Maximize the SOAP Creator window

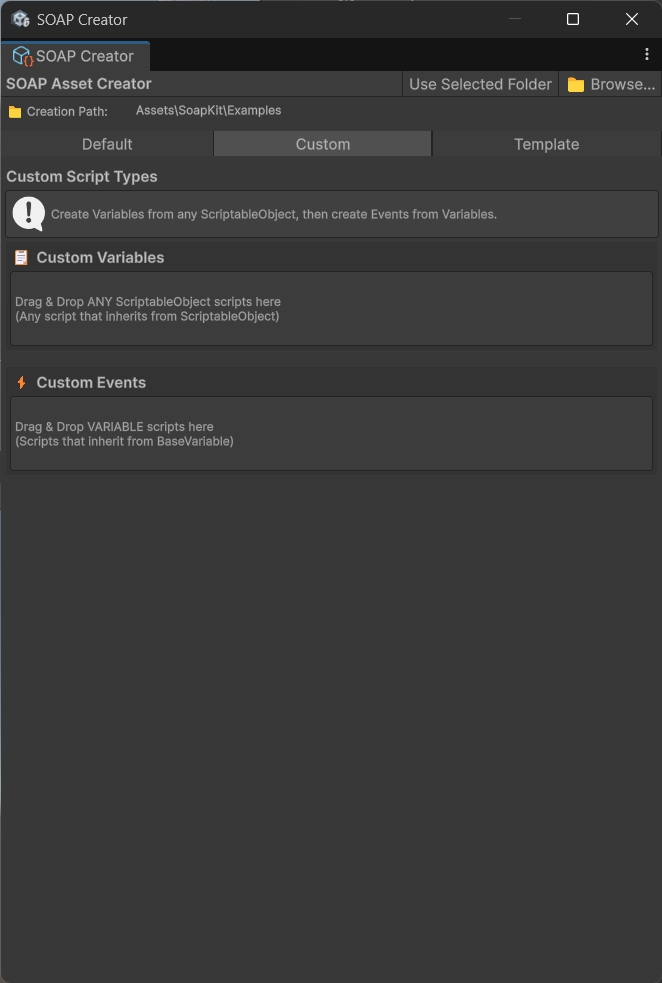coord(573,19)
